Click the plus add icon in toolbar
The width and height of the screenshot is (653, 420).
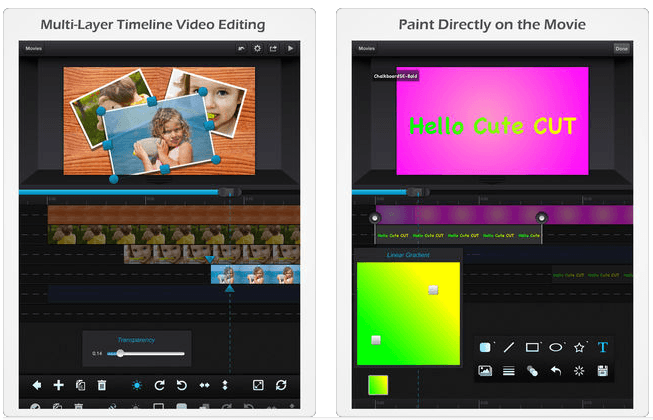[x=59, y=385]
